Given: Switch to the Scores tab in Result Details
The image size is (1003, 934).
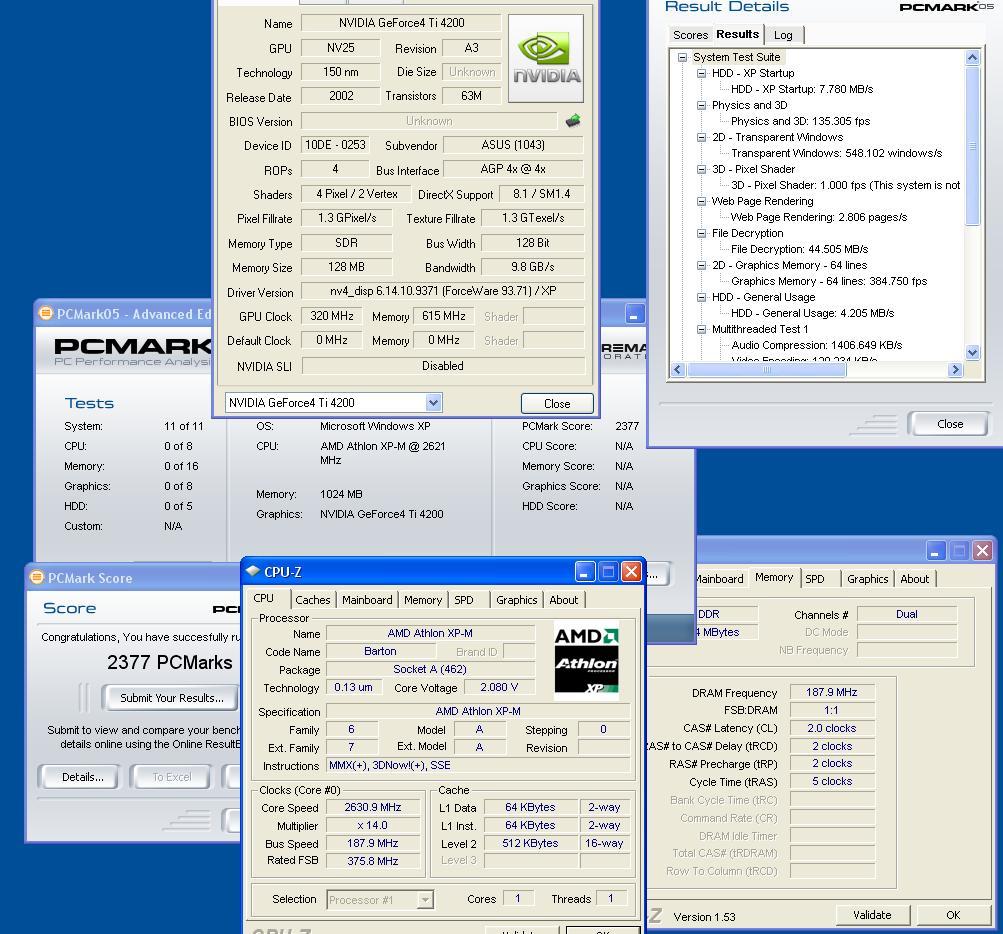Looking at the screenshot, I should (x=690, y=35).
